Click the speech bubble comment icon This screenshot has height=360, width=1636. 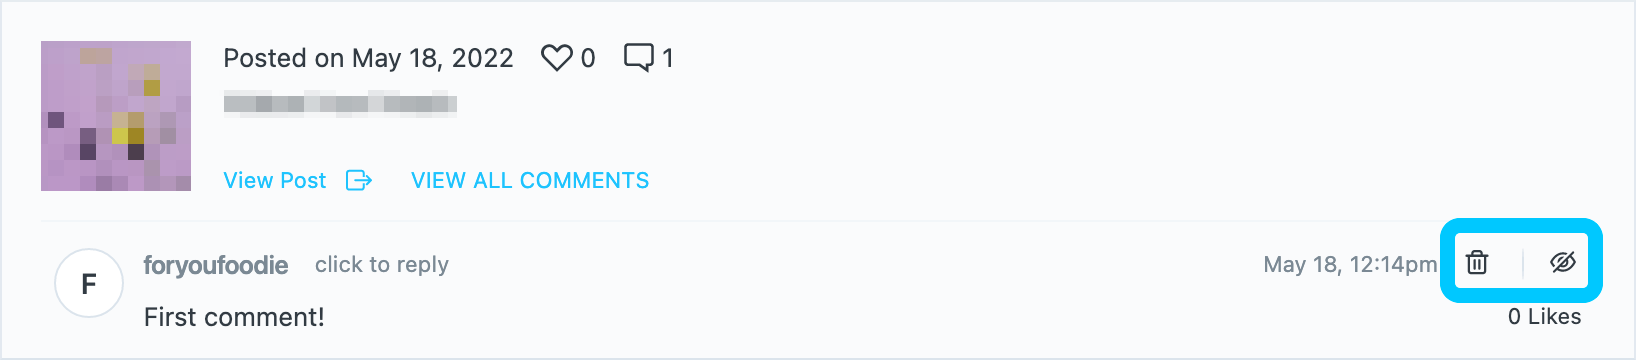coord(639,57)
